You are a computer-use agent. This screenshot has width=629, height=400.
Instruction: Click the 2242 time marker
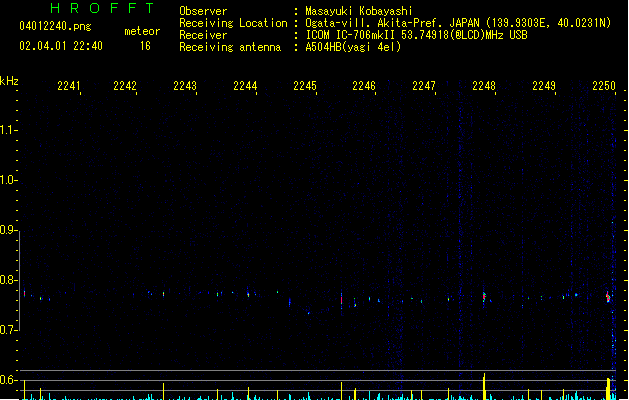[x=125, y=86]
